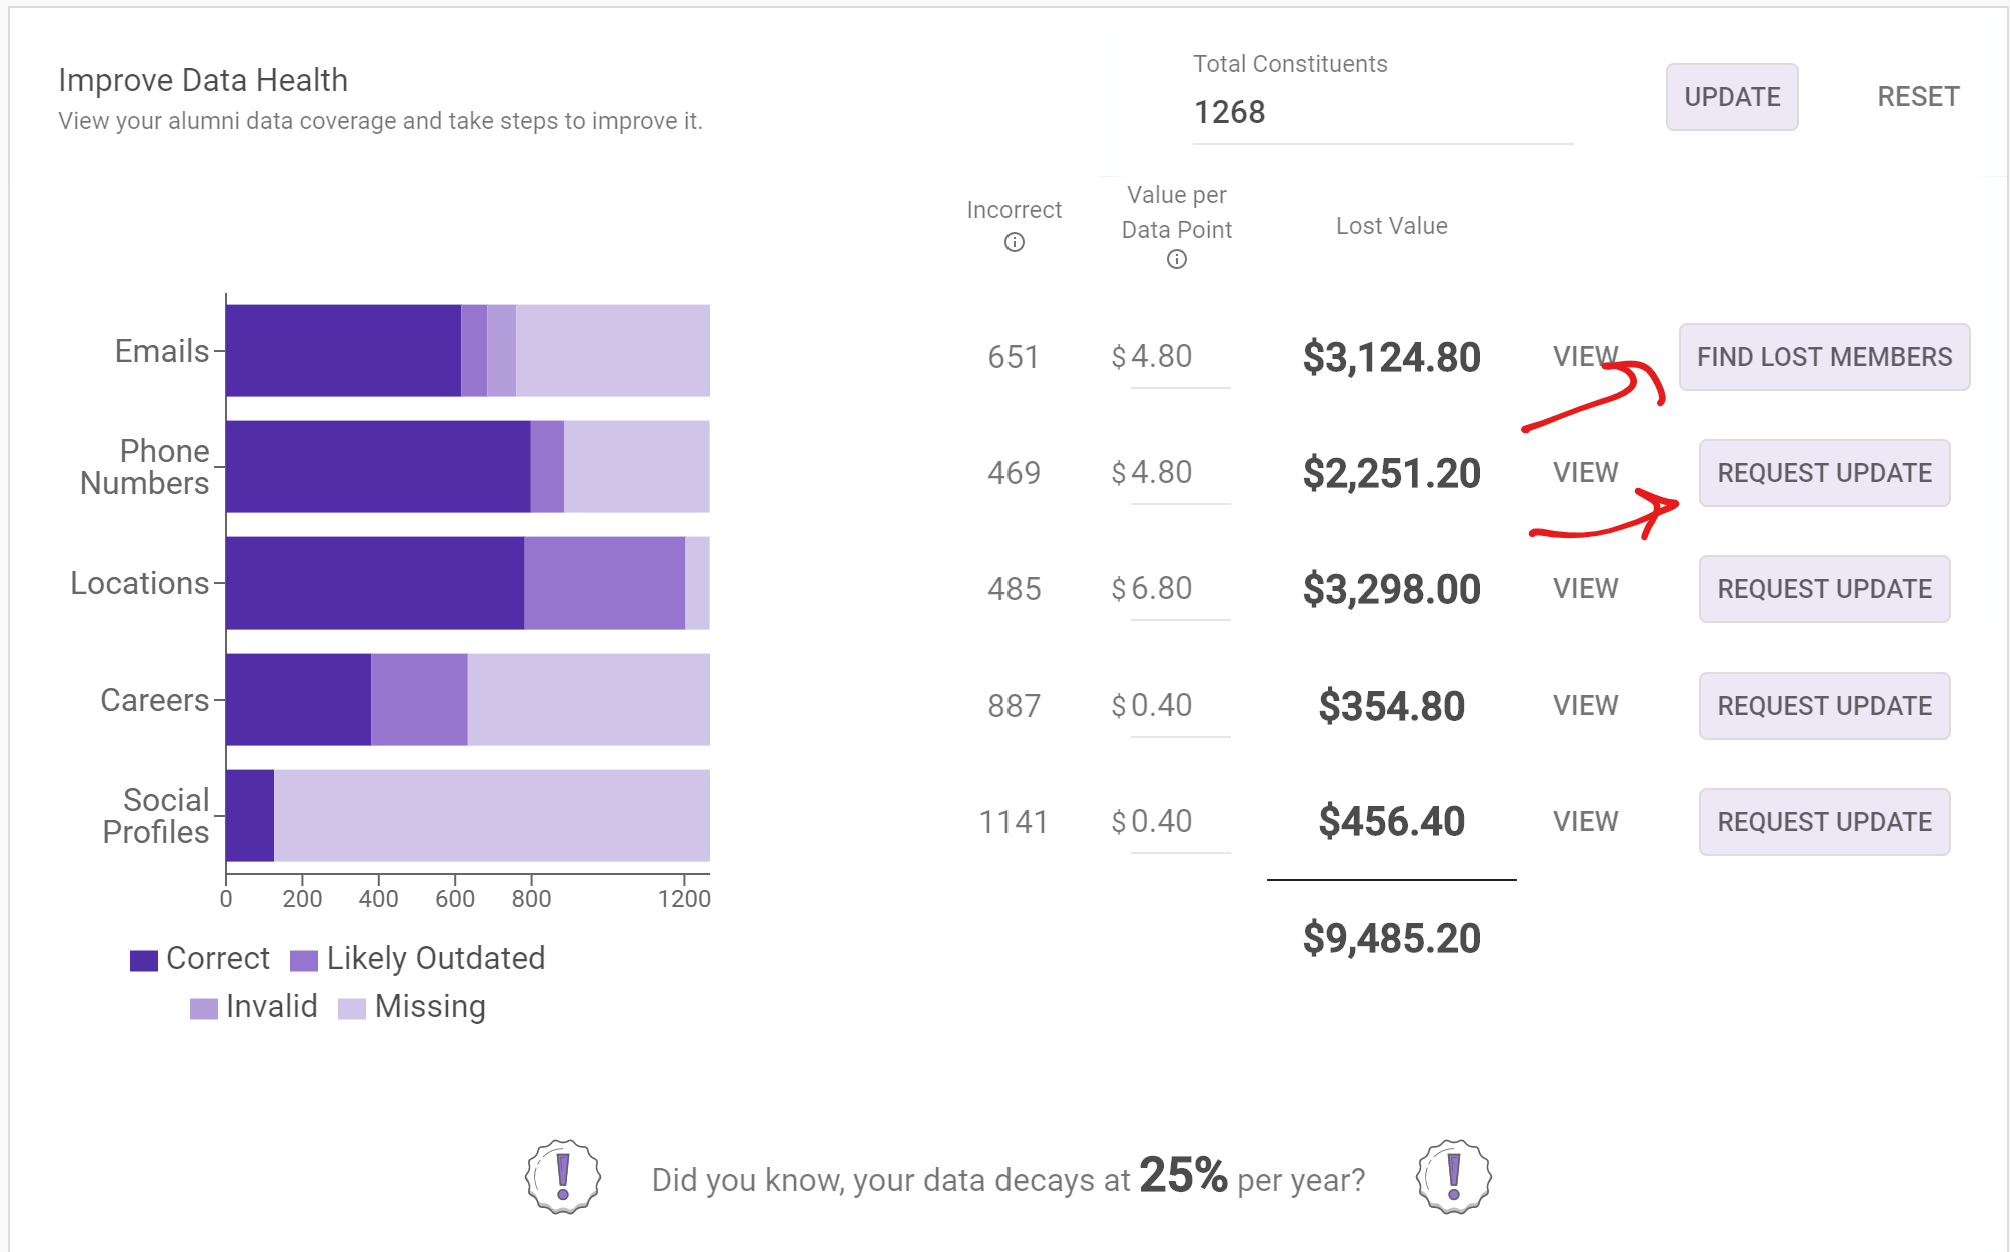This screenshot has height=1252, width=2010.
Task: Click the info icon under Incorrect
Action: pos(1014,242)
